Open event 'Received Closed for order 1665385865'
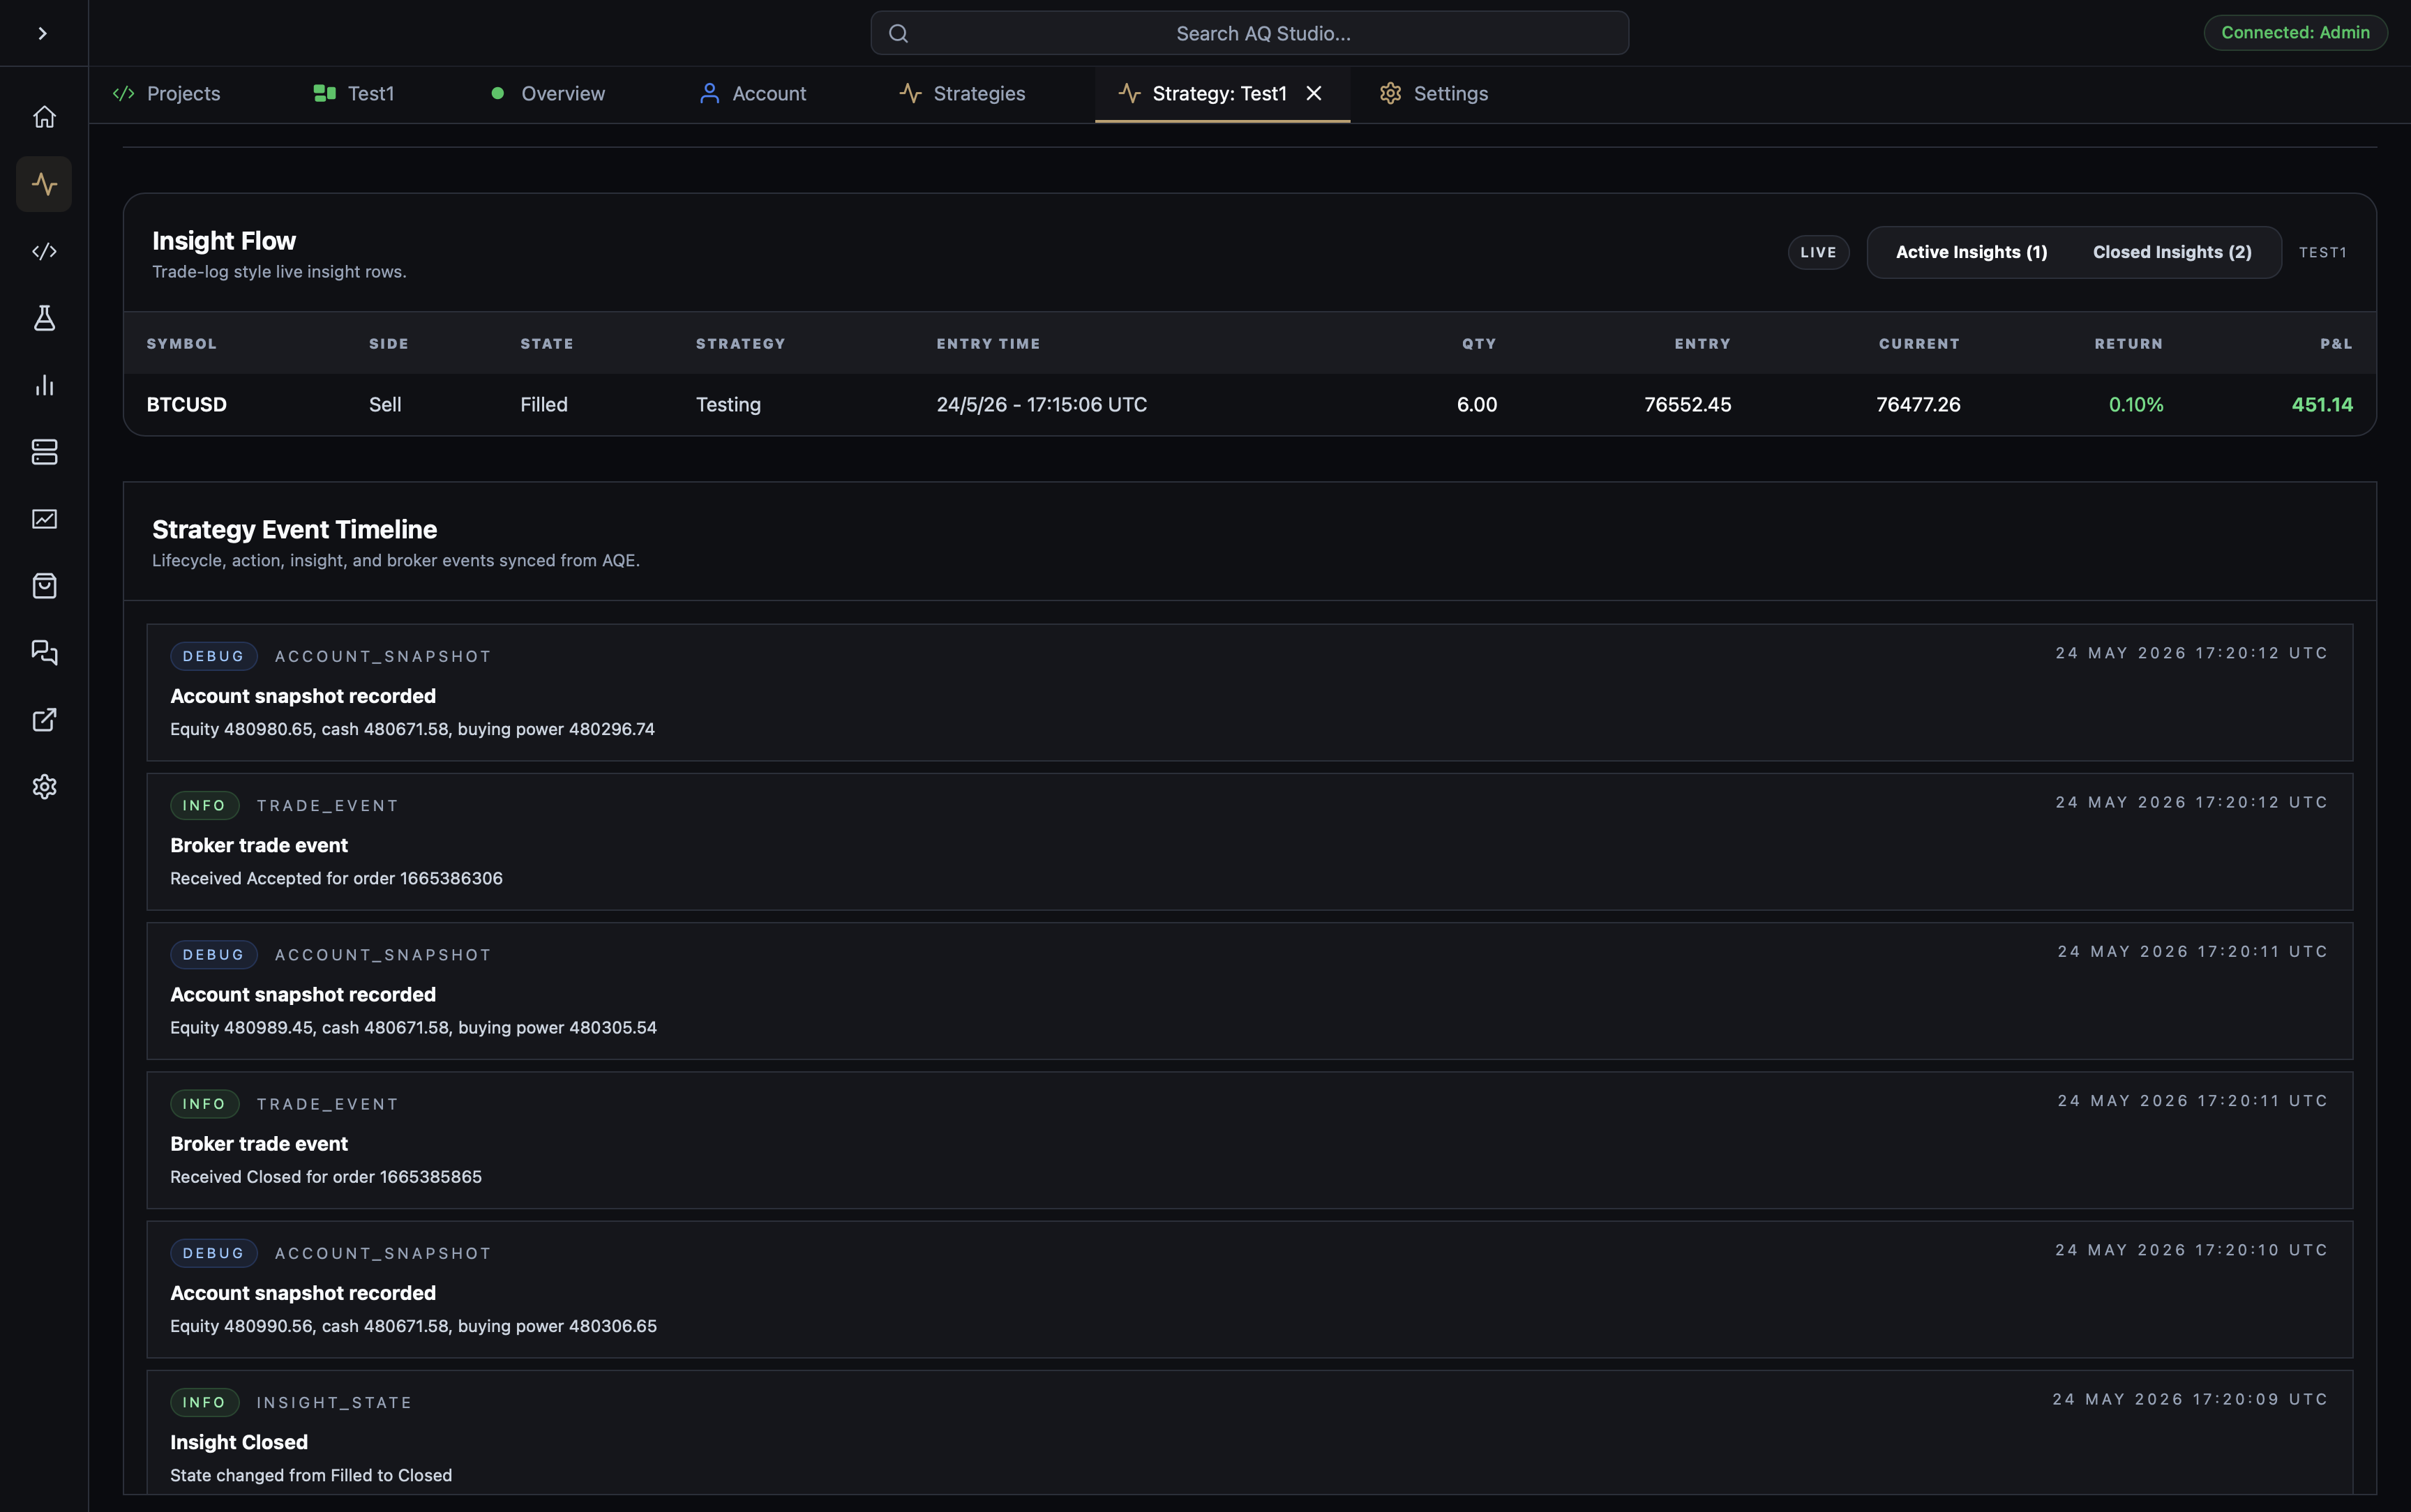 [x=1249, y=1140]
